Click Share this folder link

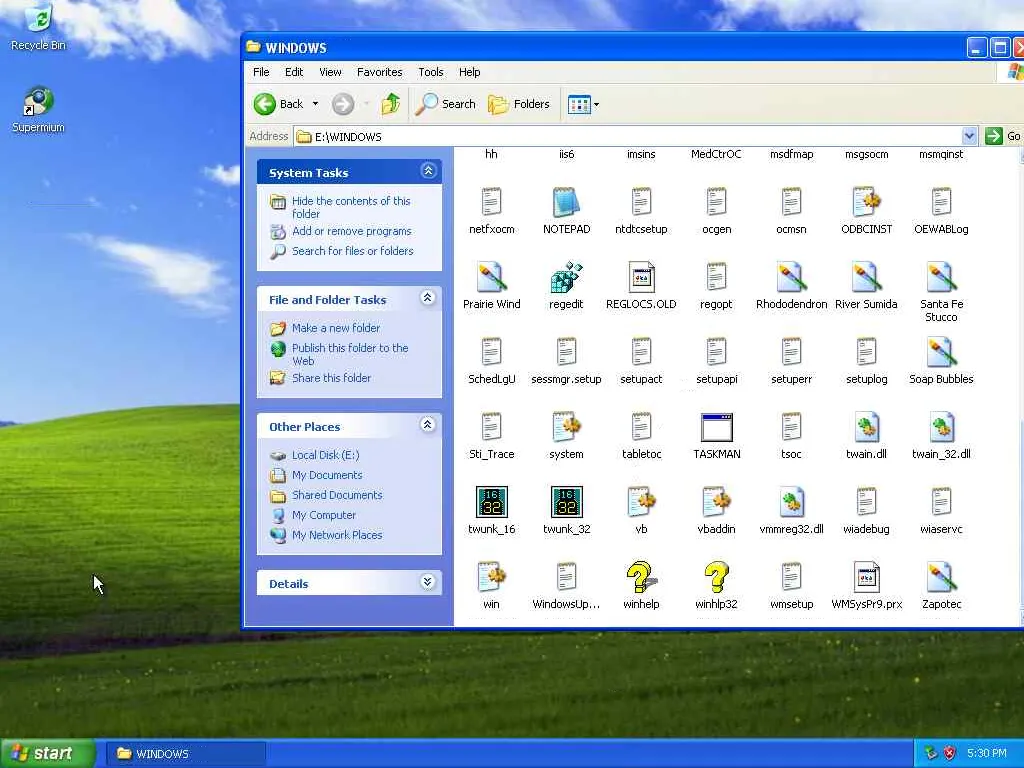coord(331,377)
